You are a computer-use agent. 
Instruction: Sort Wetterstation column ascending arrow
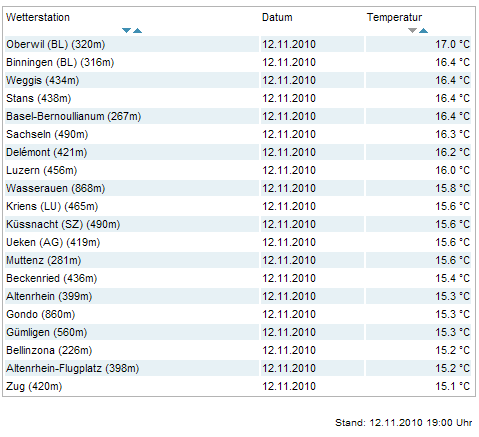138,31
